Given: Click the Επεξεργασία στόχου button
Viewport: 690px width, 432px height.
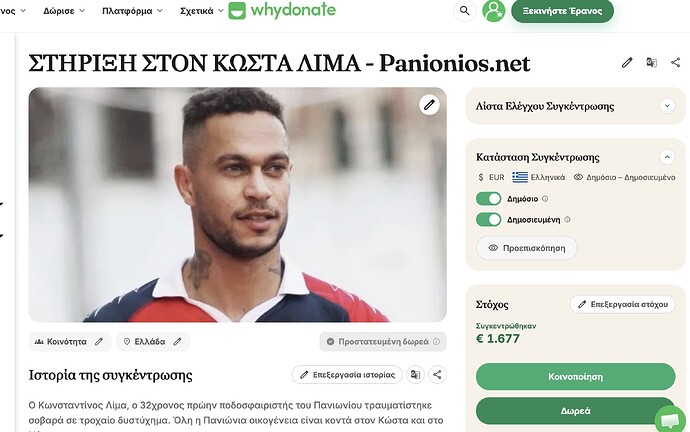Looking at the screenshot, I should coord(623,304).
